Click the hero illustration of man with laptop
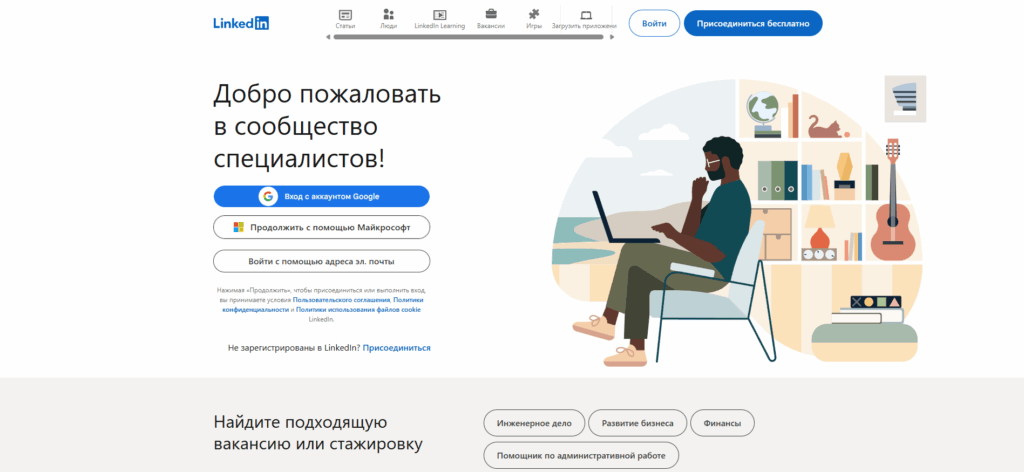1024x472 pixels. coord(738,222)
